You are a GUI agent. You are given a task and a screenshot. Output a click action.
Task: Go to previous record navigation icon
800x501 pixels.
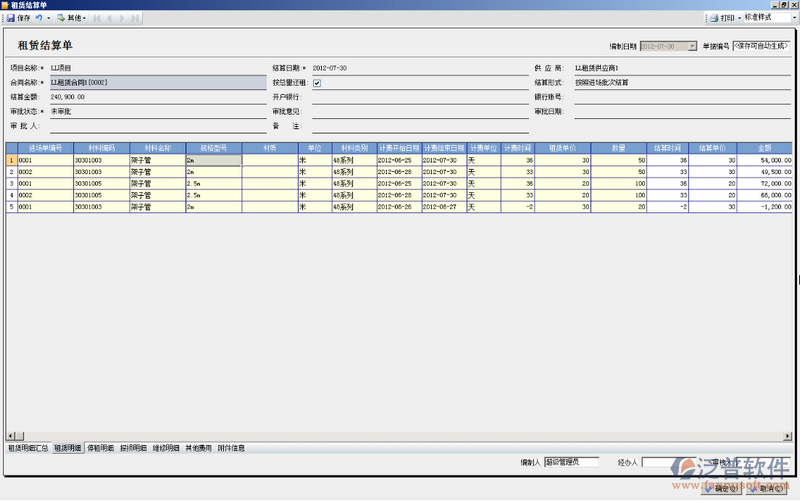[111, 18]
